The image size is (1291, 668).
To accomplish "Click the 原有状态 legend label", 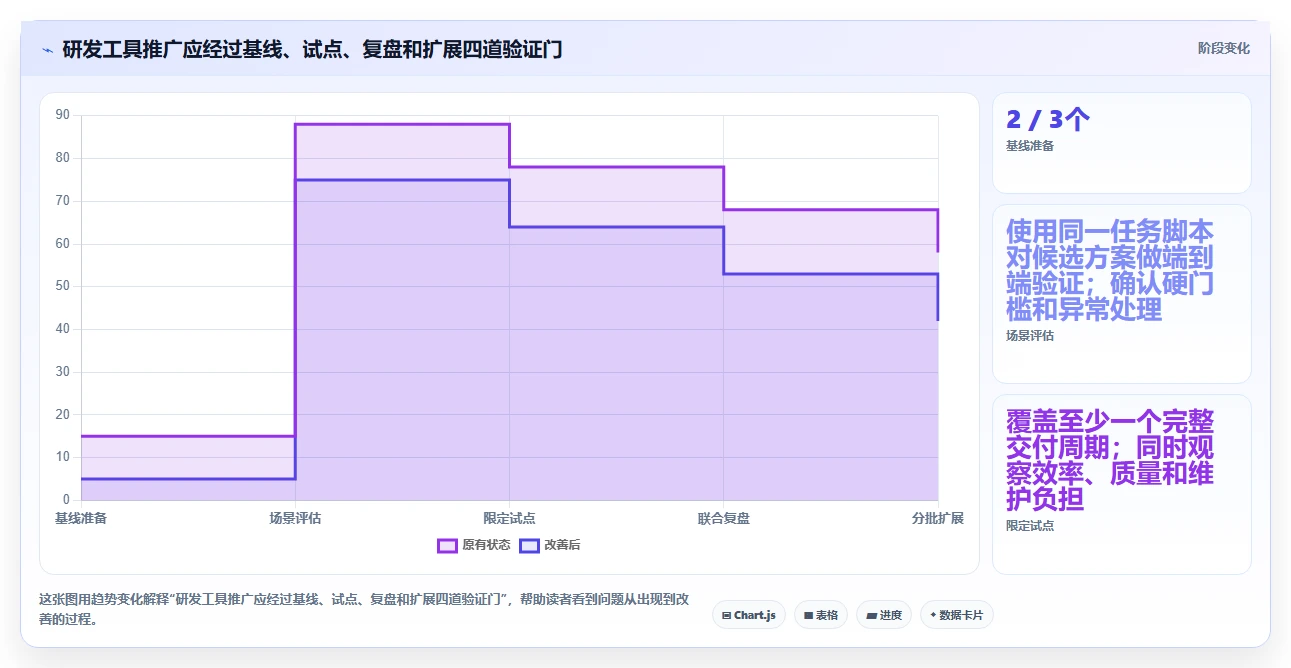I will [486, 545].
